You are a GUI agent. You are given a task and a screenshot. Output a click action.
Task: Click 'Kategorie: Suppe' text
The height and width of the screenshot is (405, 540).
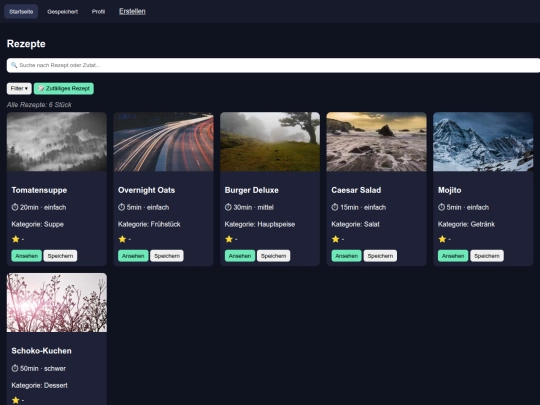coord(38,224)
